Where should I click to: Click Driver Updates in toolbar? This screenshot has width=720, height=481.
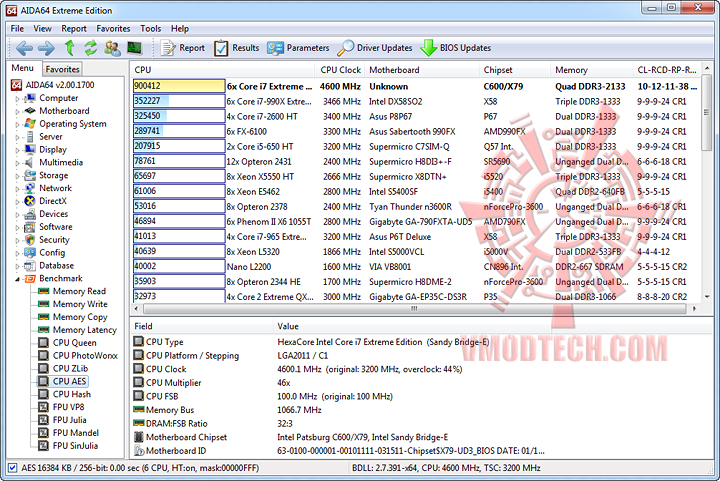coord(374,48)
